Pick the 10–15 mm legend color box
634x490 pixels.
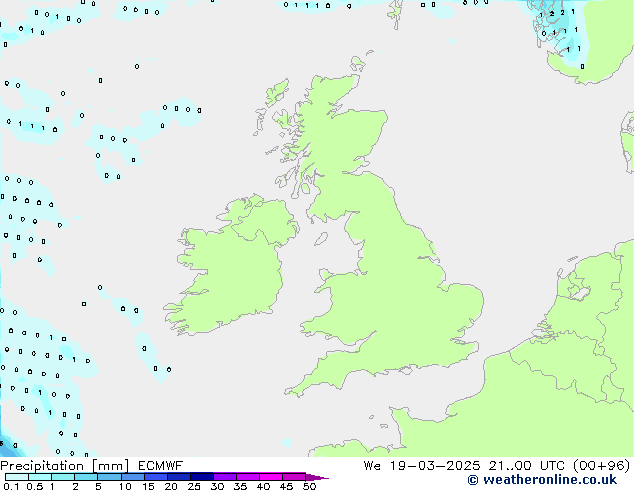pyautogui.click(x=132, y=477)
